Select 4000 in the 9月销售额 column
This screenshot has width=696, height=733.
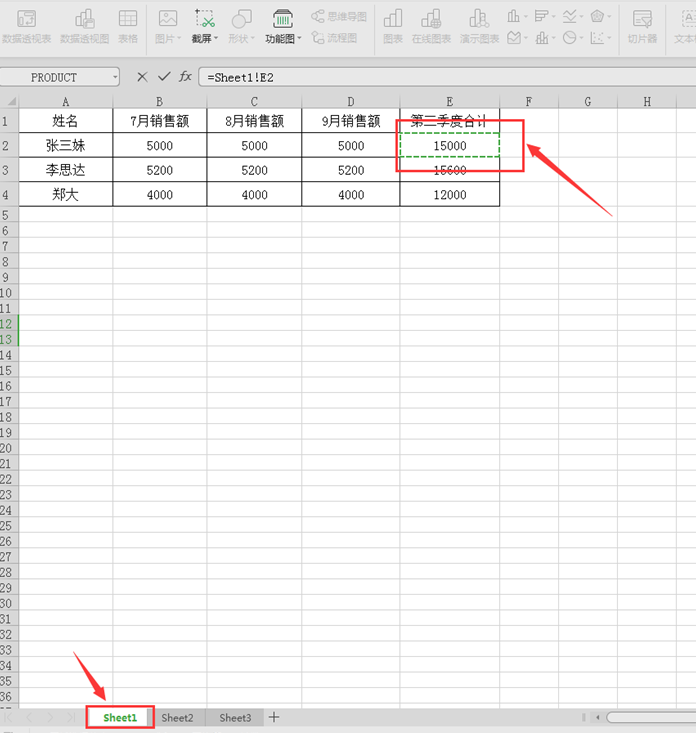click(351, 194)
